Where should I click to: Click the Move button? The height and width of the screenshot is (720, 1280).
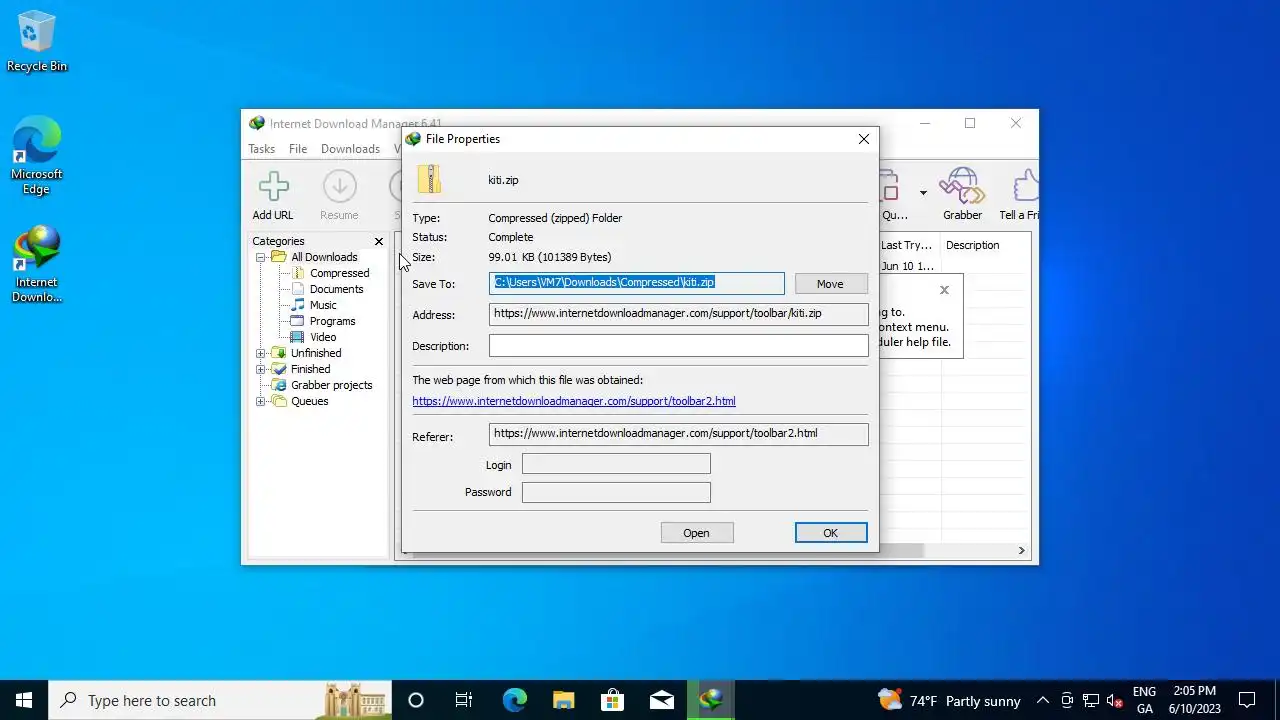coord(830,284)
